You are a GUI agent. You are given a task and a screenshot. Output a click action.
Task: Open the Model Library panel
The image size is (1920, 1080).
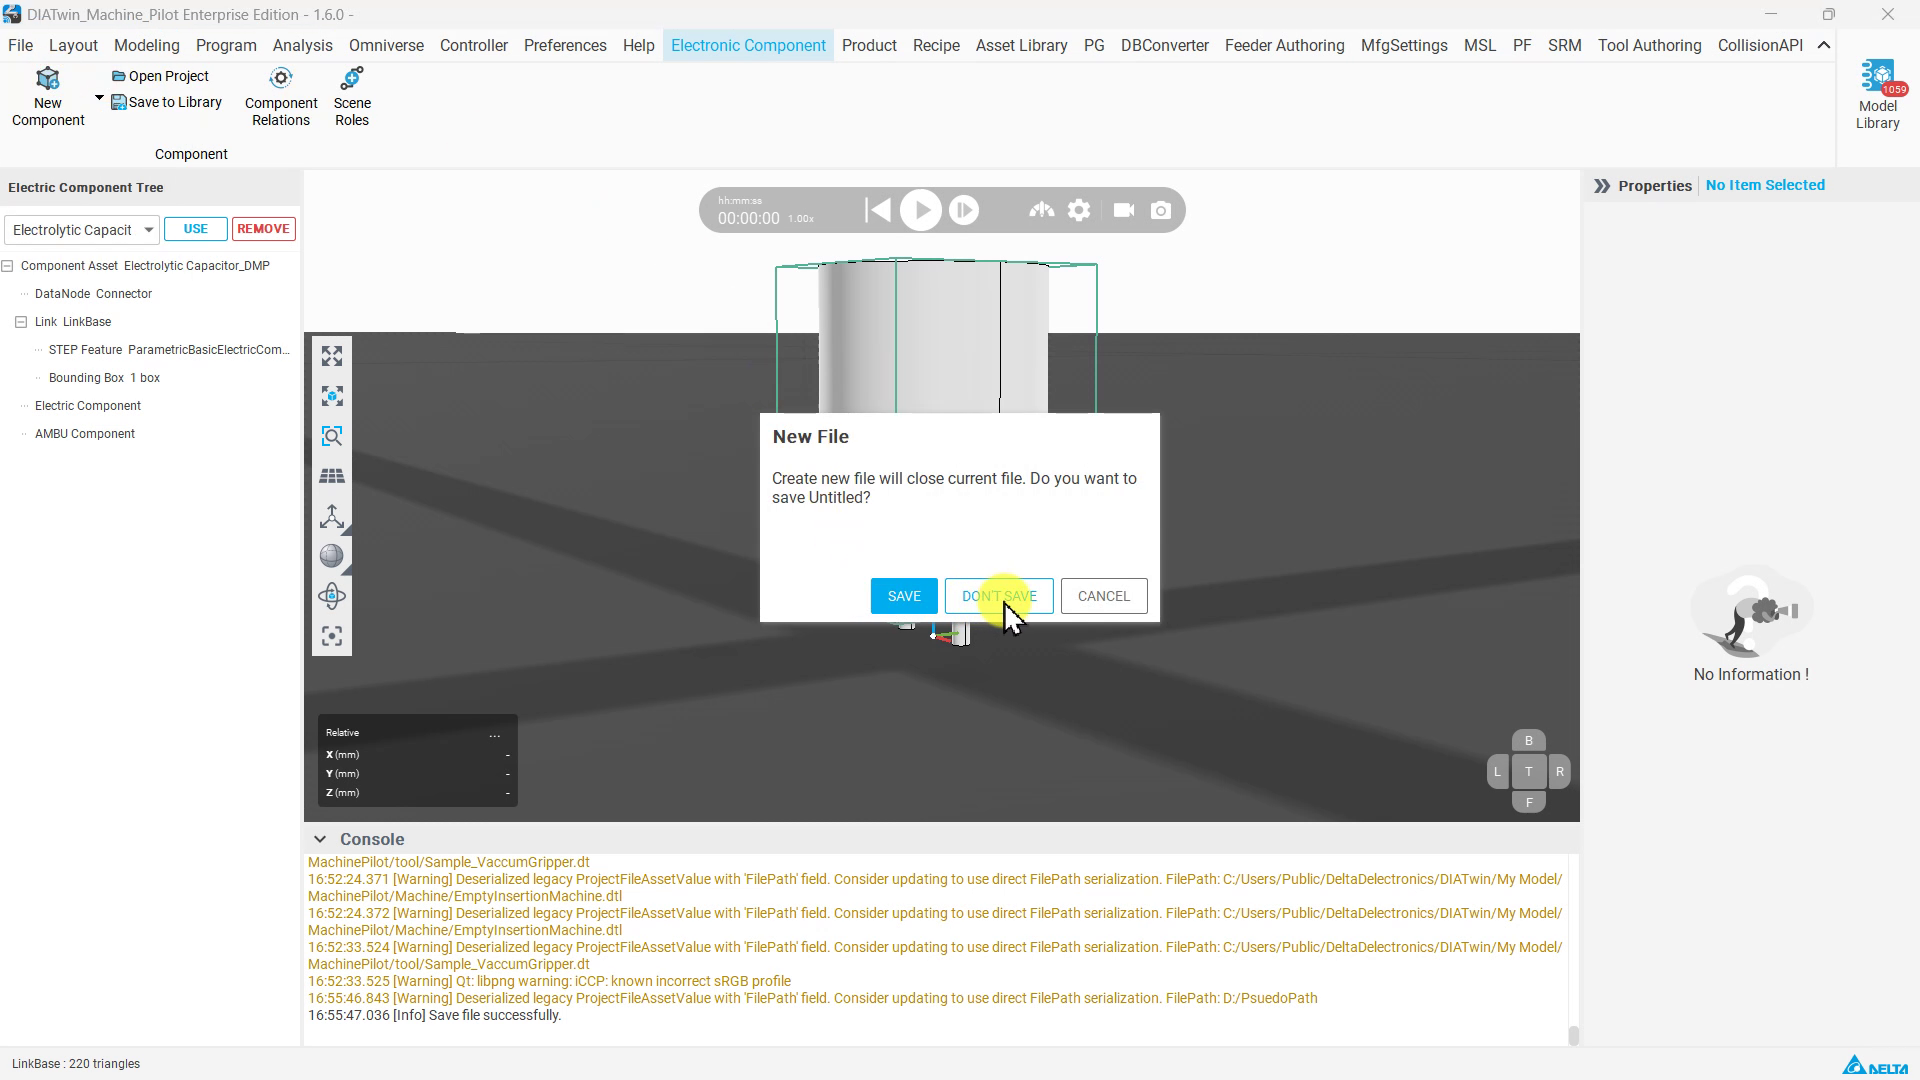1877,95
